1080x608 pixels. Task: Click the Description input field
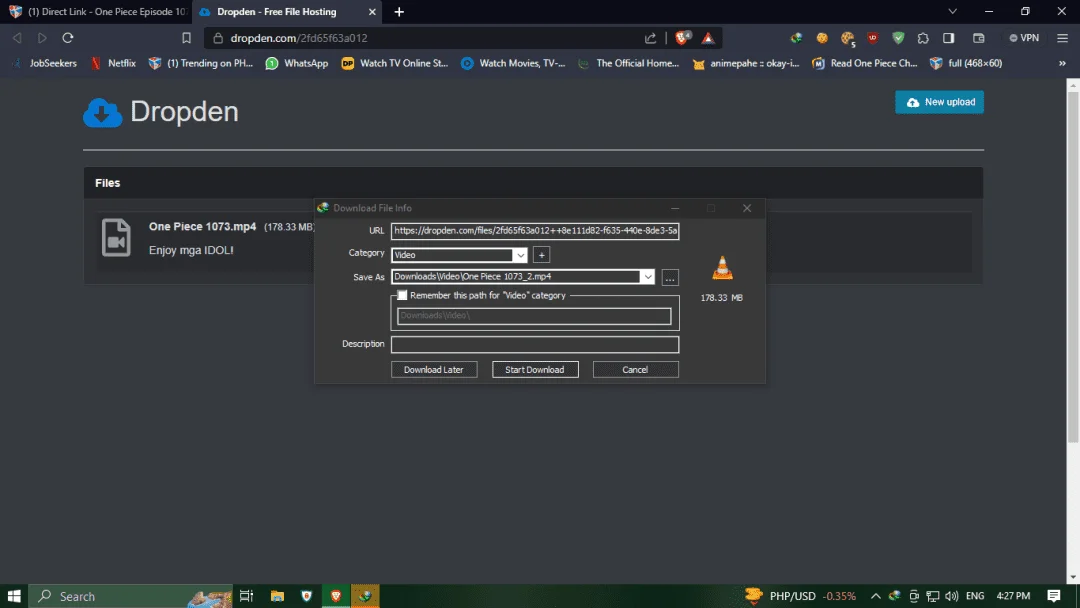click(x=535, y=344)
